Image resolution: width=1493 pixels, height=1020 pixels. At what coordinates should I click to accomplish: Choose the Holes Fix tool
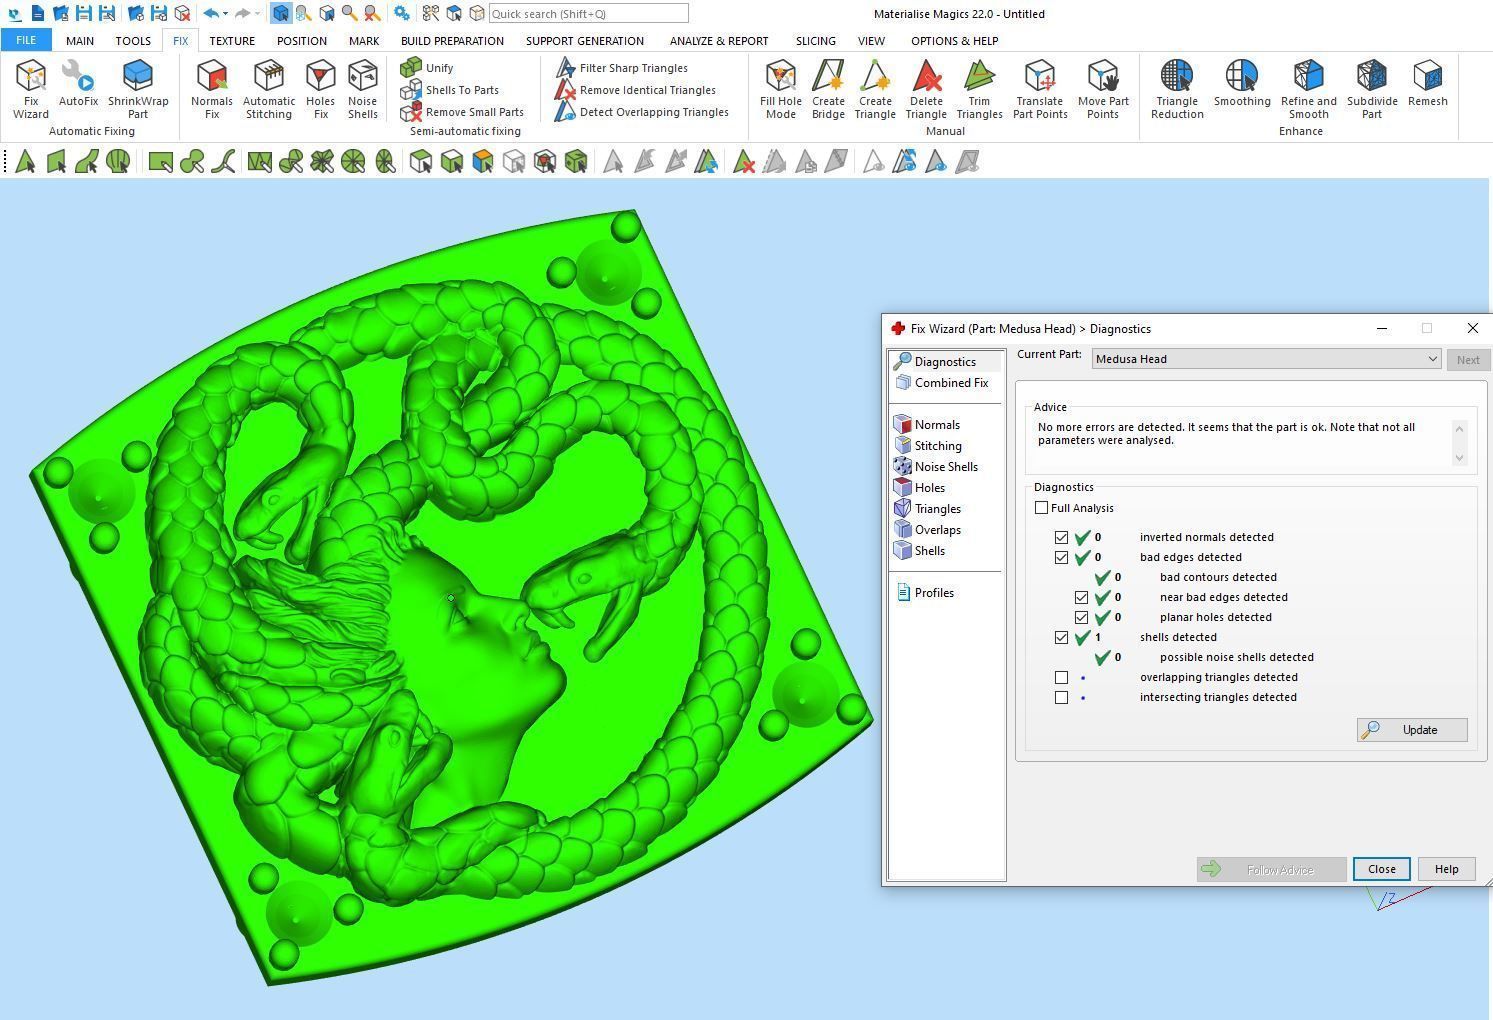320,90
